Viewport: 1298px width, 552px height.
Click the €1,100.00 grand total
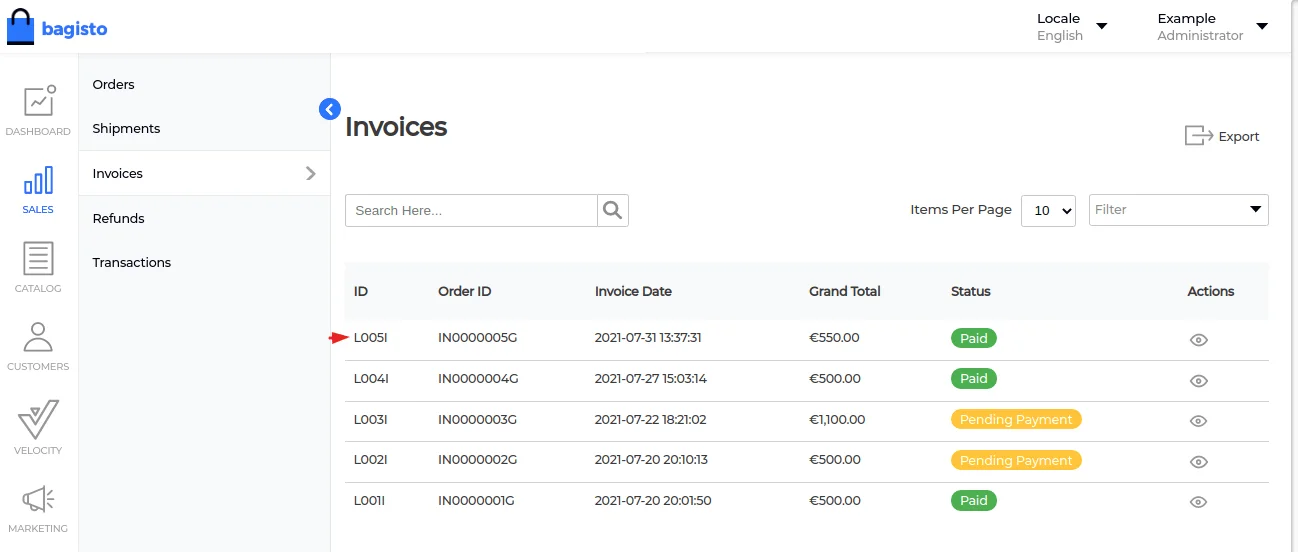tap(837, 419)
